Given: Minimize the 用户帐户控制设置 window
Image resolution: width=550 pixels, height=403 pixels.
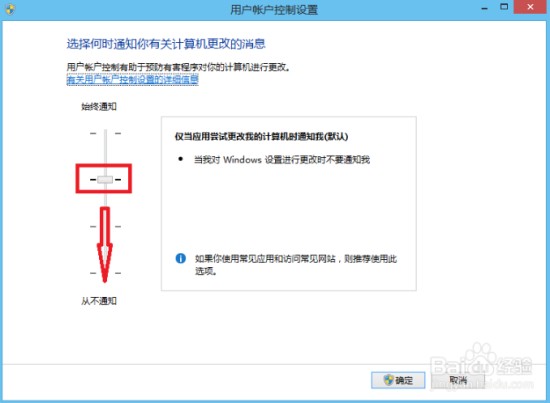Looking at the screenshot, I should 485,8.
